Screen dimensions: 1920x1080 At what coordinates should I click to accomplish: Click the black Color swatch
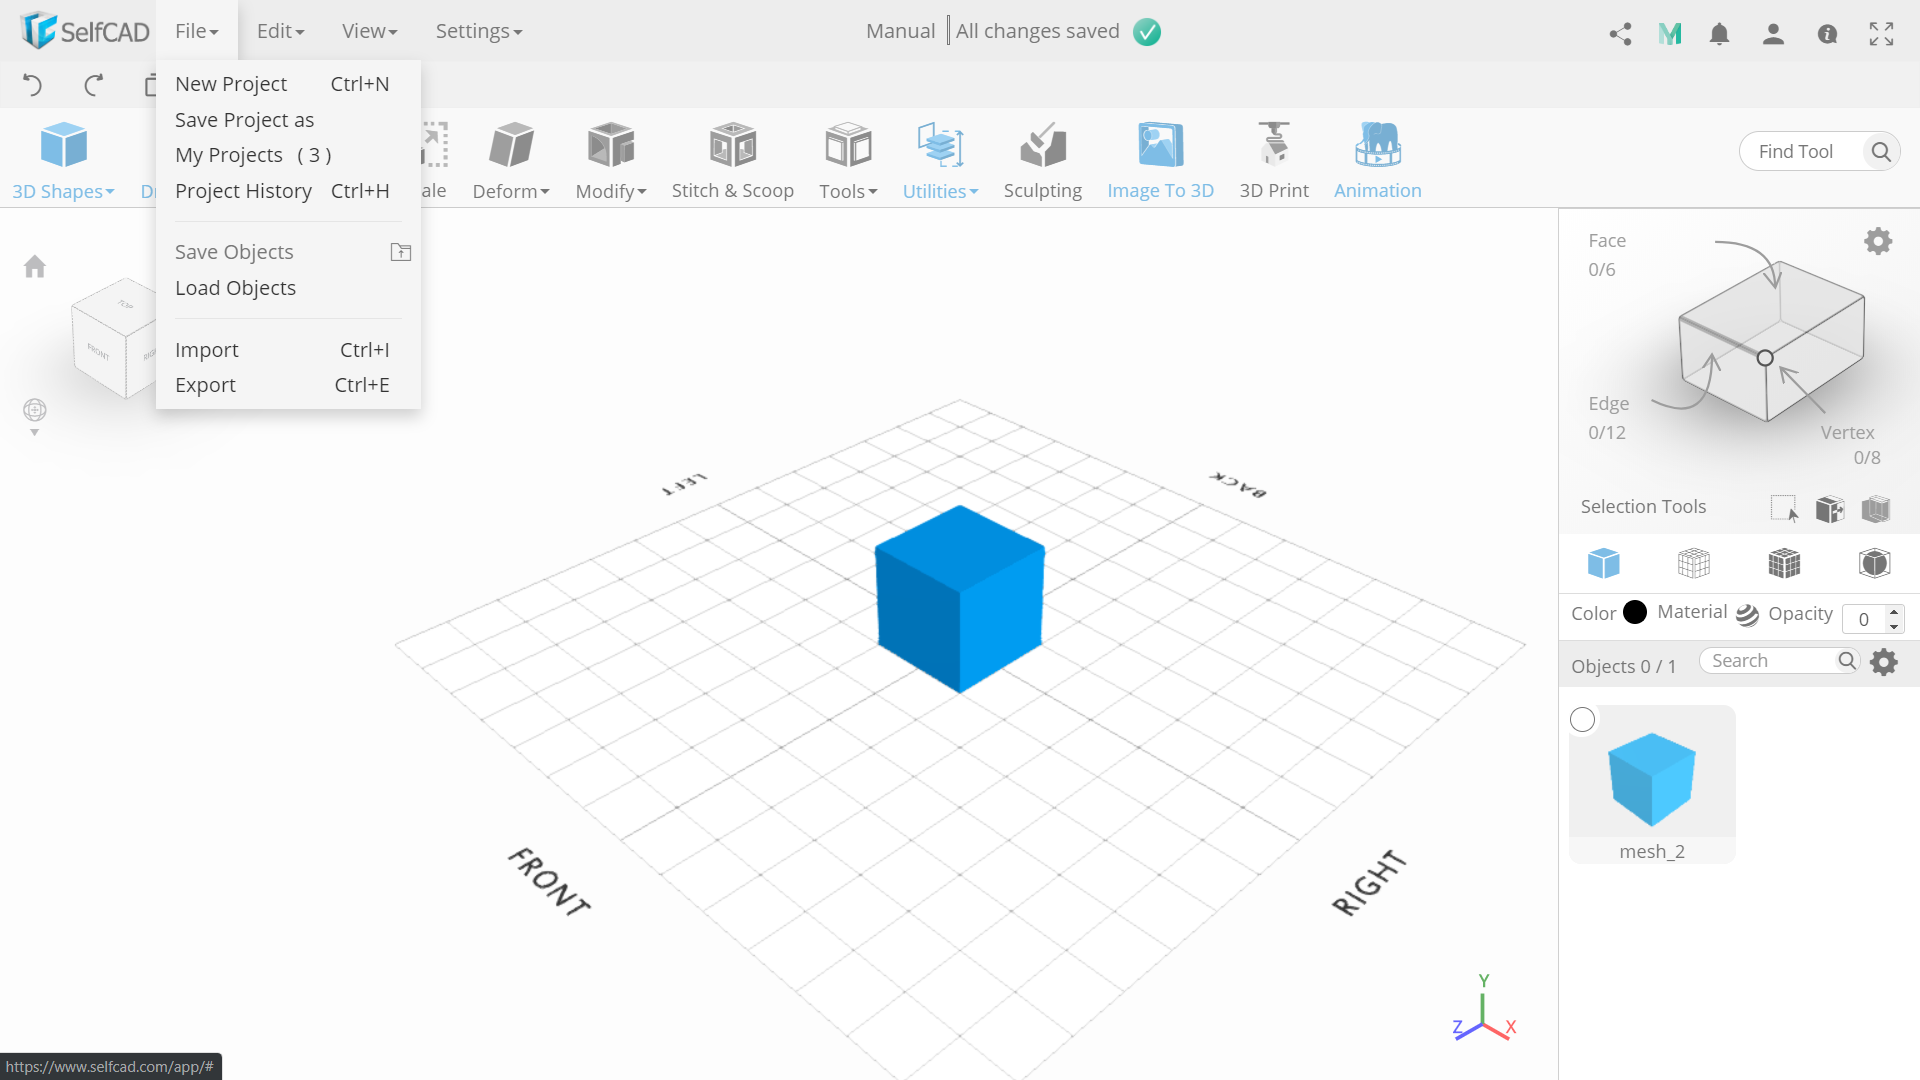[x=1635, y=612]
